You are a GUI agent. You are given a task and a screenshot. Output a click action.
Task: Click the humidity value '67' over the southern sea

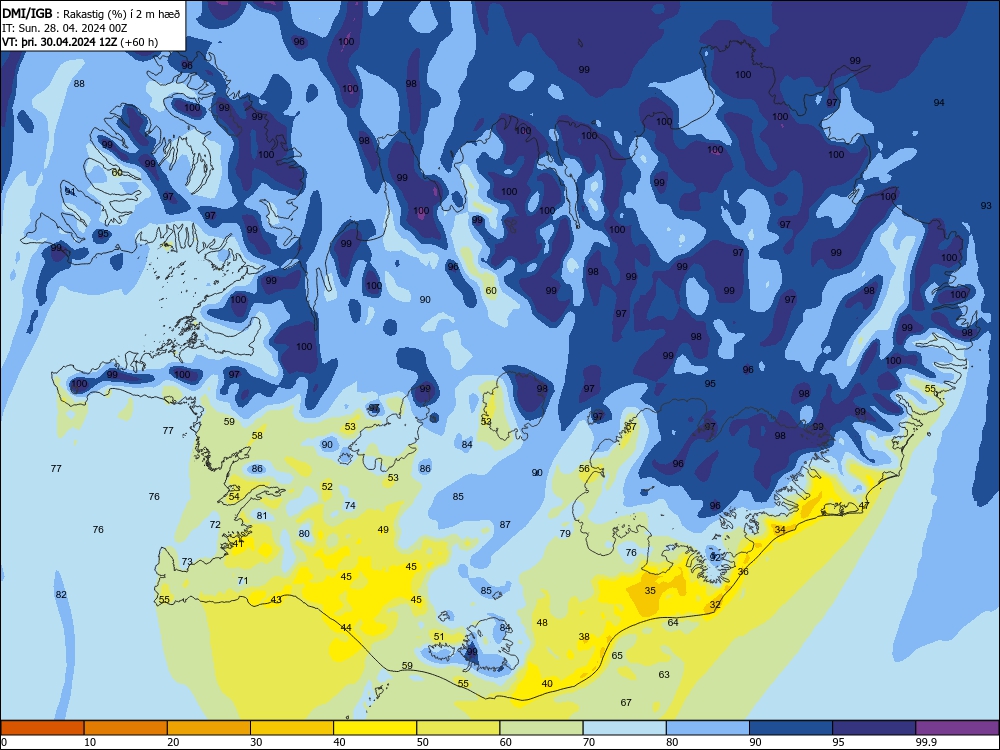[x=626, y=702]
